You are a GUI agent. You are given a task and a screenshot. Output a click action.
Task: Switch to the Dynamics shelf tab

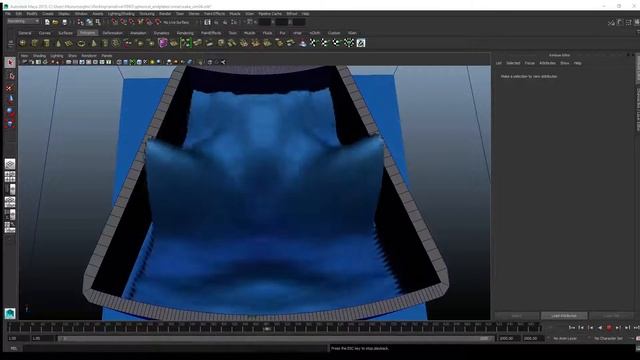[161, 33]
